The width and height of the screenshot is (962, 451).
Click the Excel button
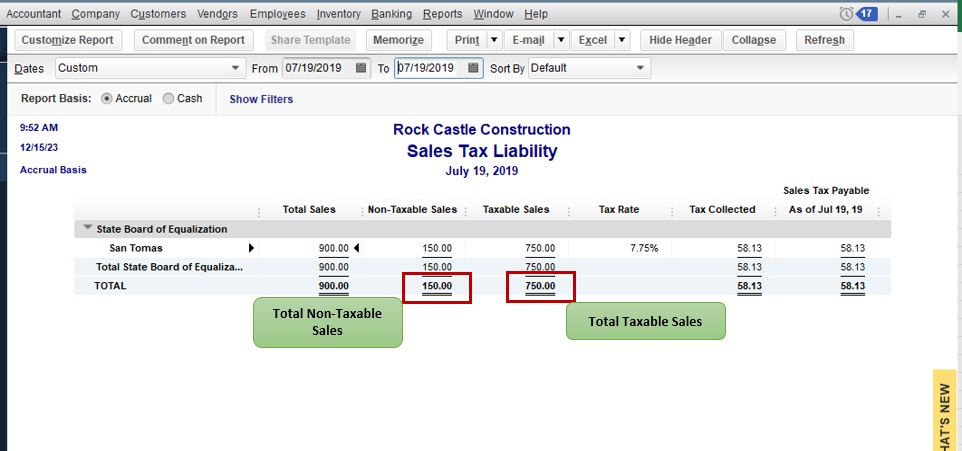point(593,40)
